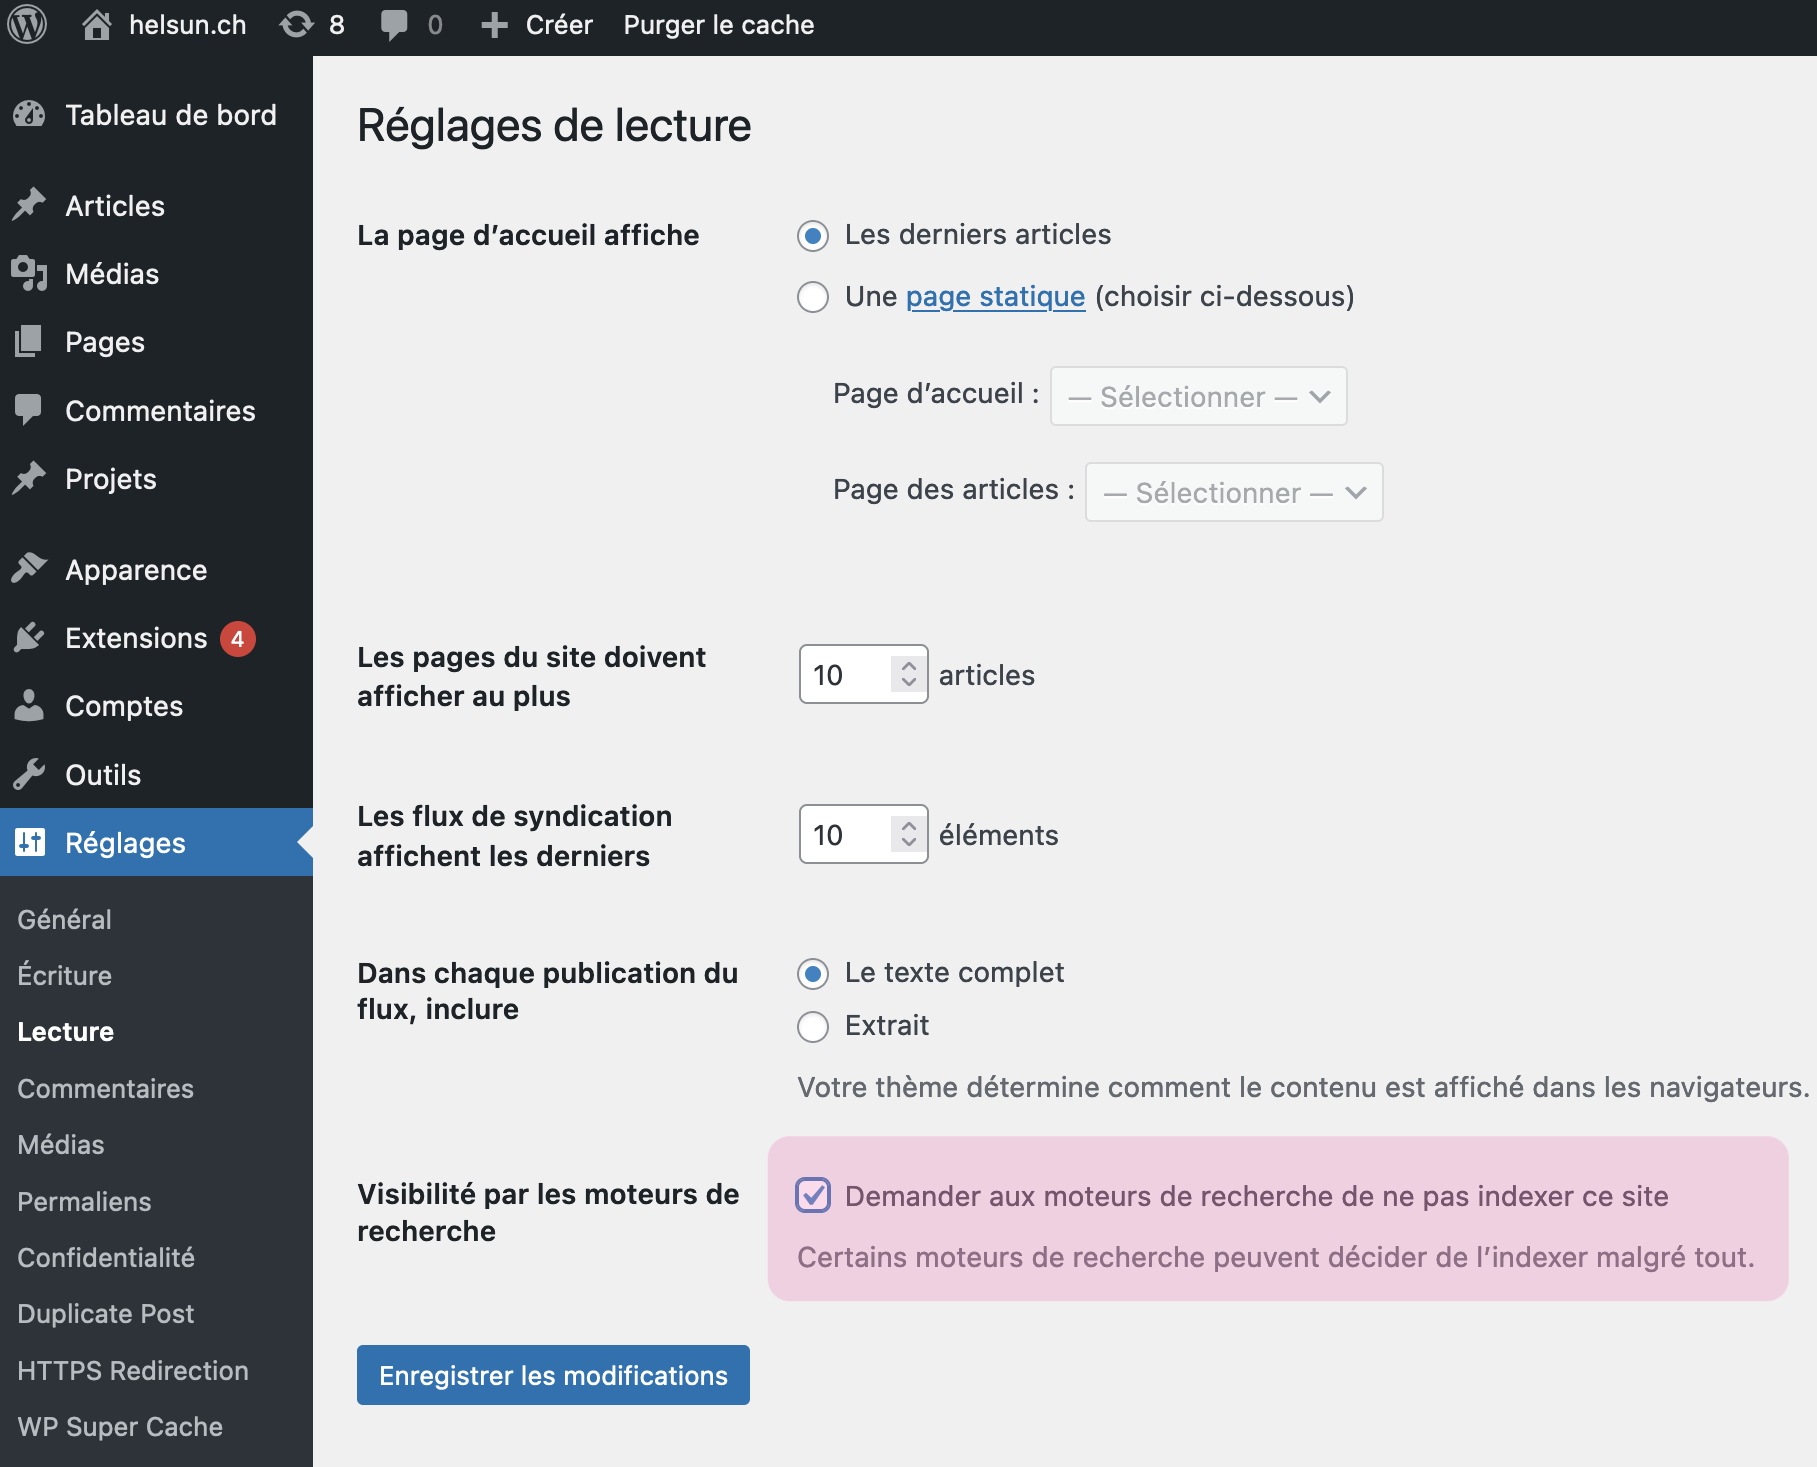Image resolution: width=1817 pixels, height=1467 pixels.
Task: Open the Tableau de bord dashboard icon
Action: [30, 115]
